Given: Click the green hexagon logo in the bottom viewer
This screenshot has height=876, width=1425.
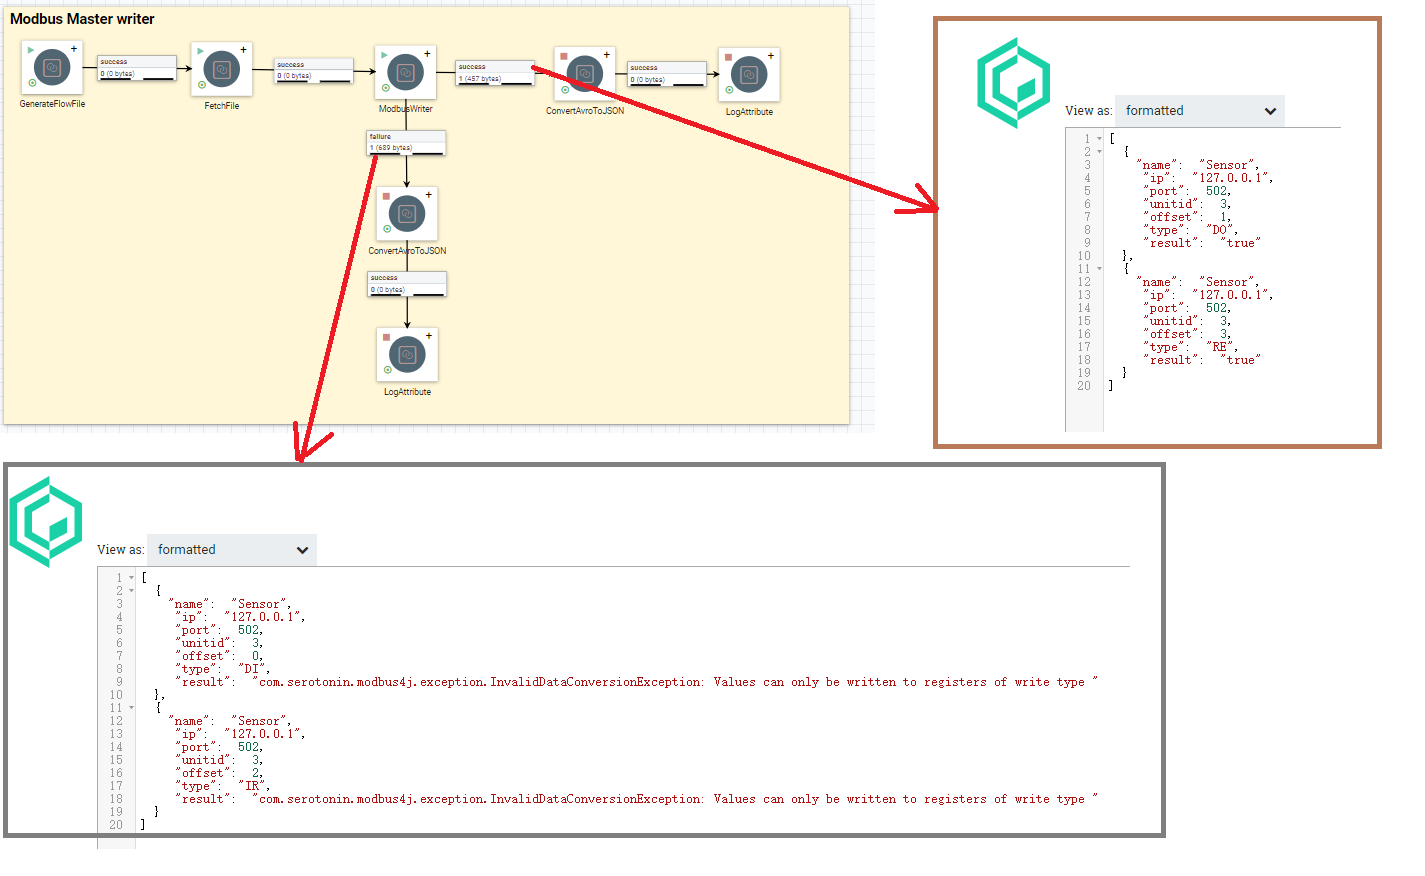Looking at the screenshot, I should pos(46,522).
